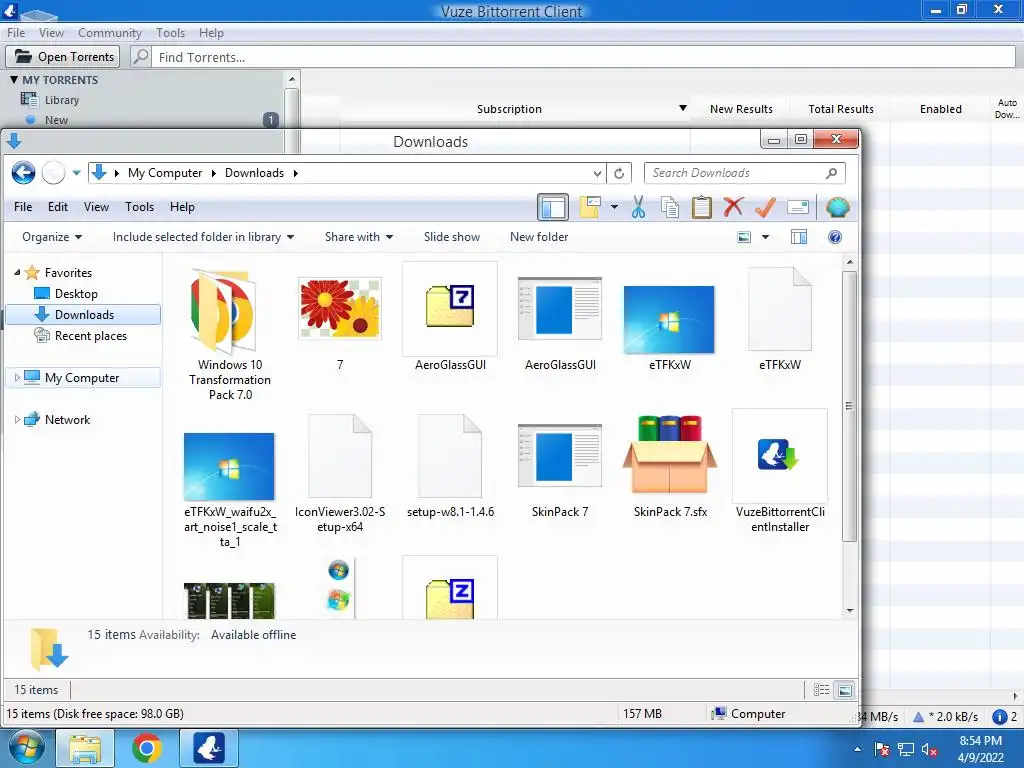Select New in Vuze sidebar

(x=56, y=120)
